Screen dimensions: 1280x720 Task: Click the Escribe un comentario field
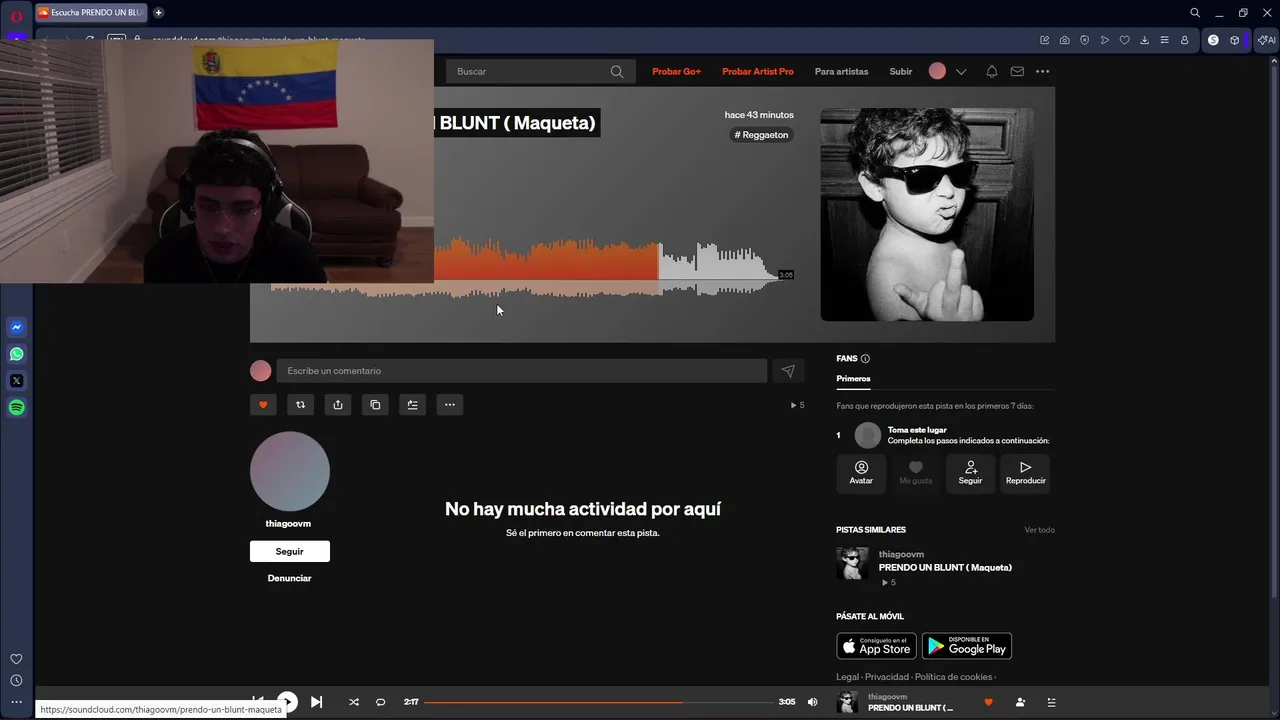[522, 371]
